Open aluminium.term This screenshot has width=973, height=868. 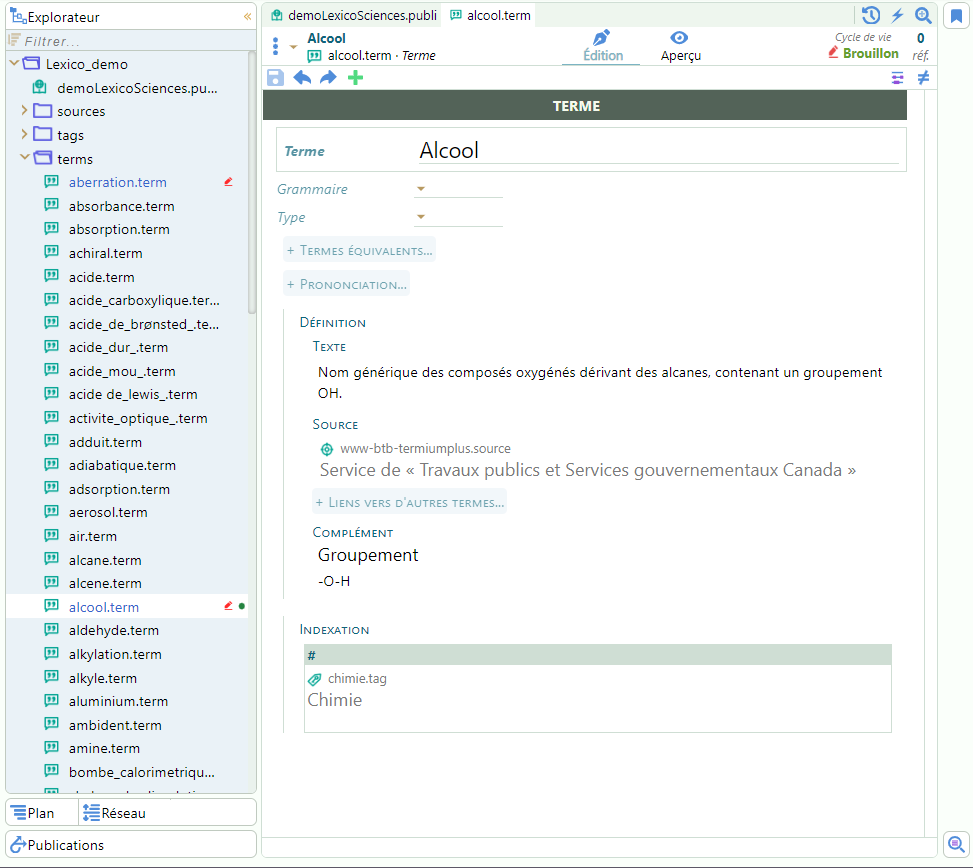coord(118,701)
